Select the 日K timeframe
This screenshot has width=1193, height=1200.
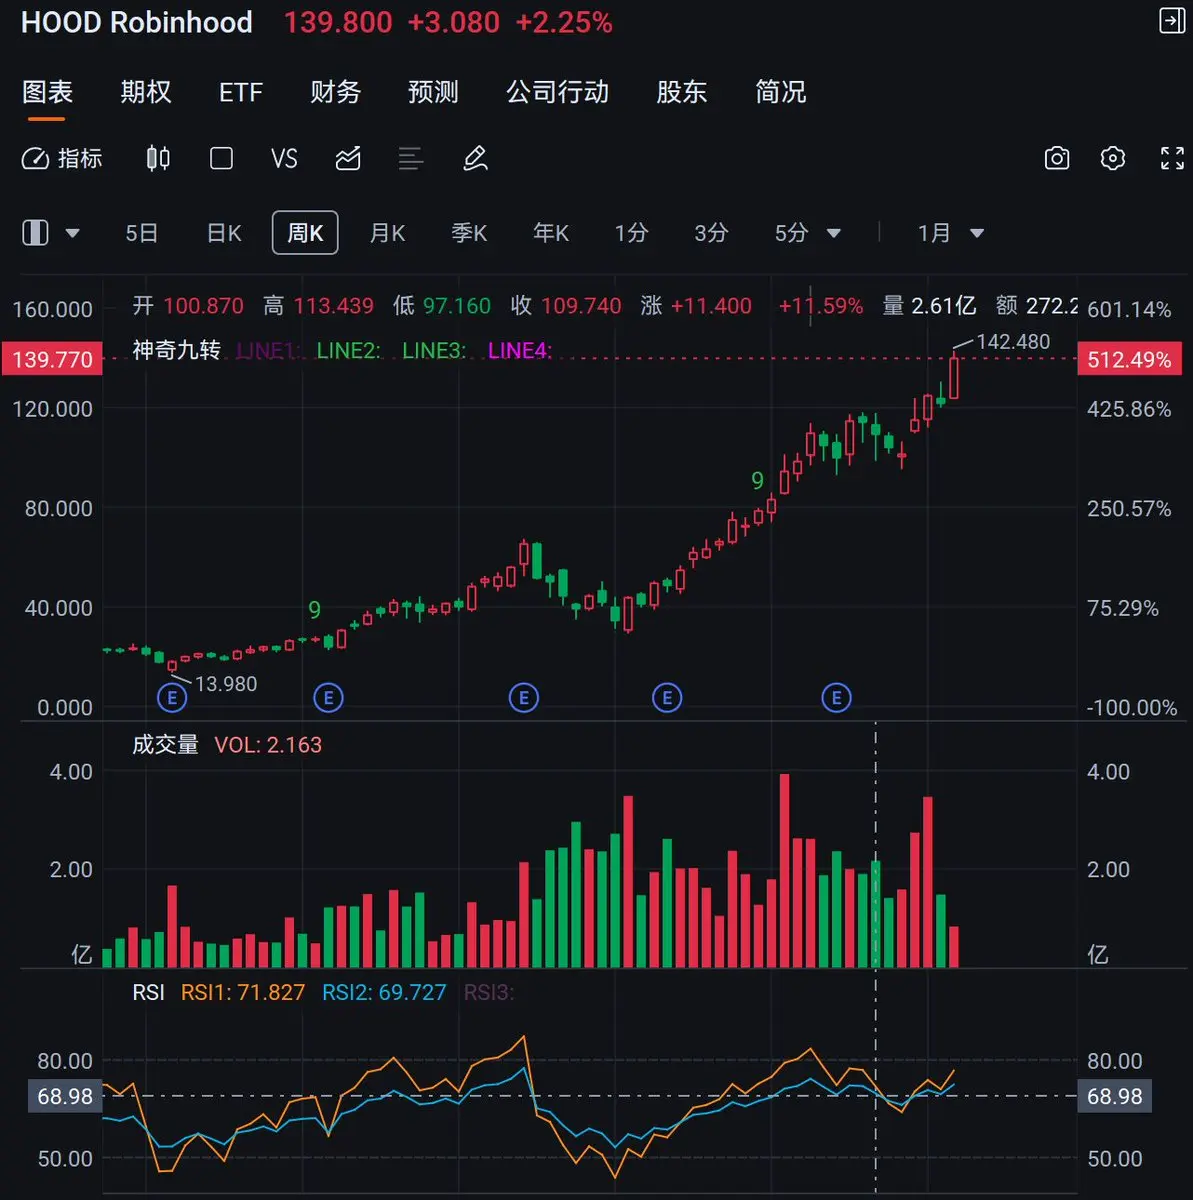224,233
